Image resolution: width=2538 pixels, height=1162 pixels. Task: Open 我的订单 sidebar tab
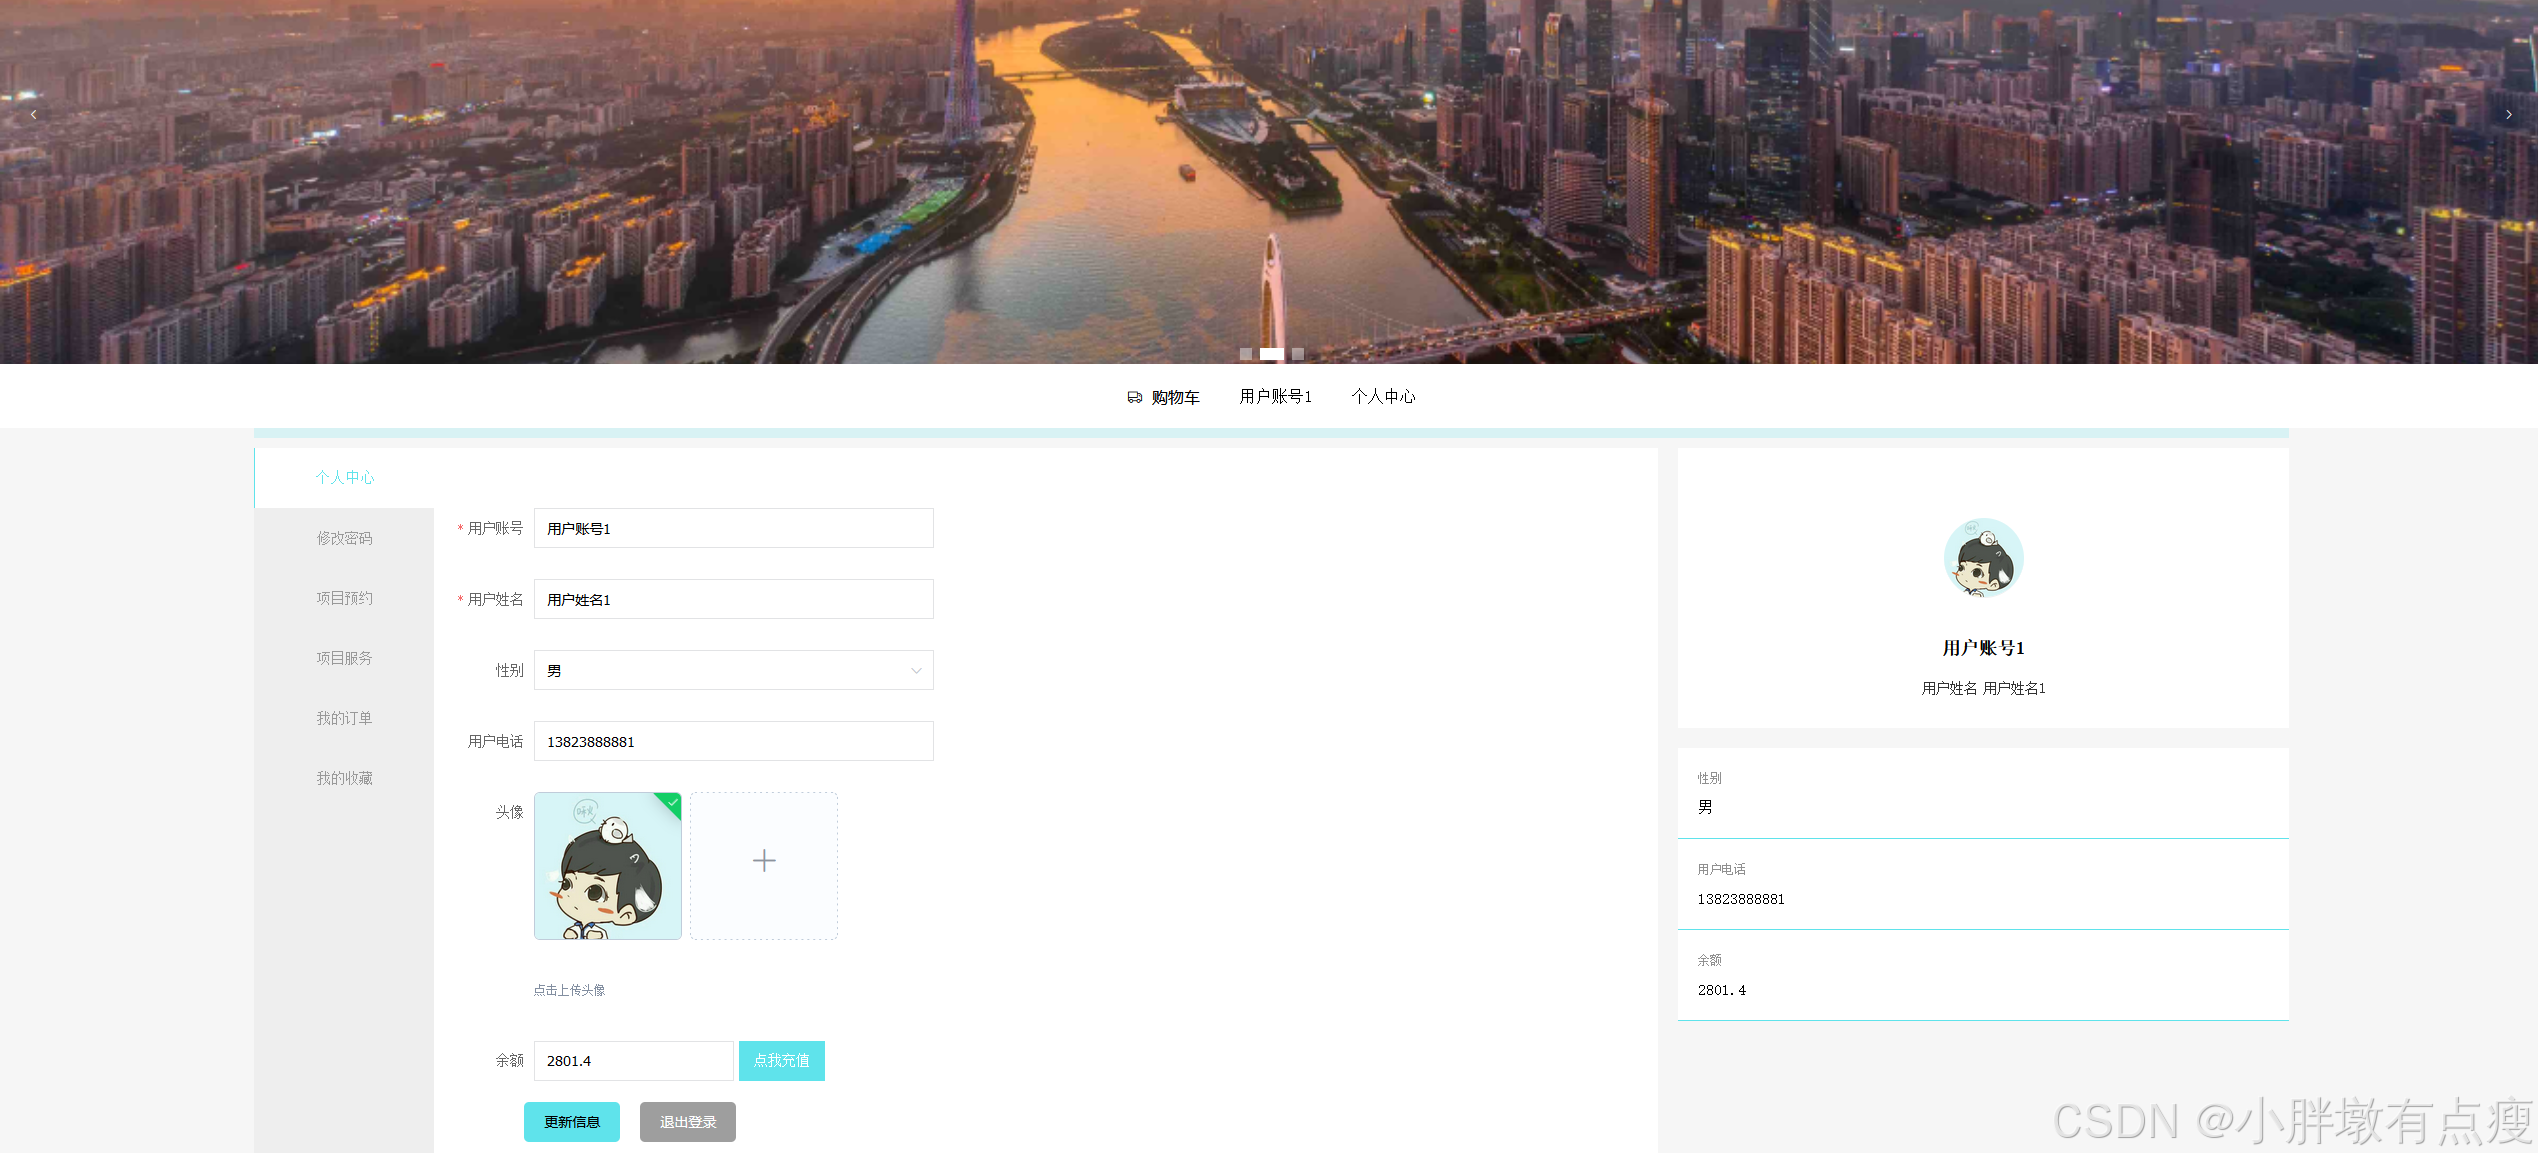tap(344, 718)
